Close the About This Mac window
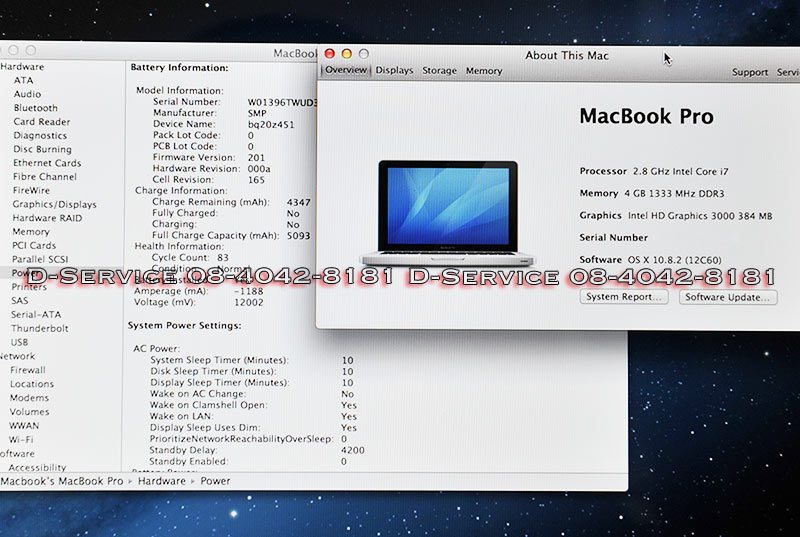800x537 pixels. (x=330, y=54)
